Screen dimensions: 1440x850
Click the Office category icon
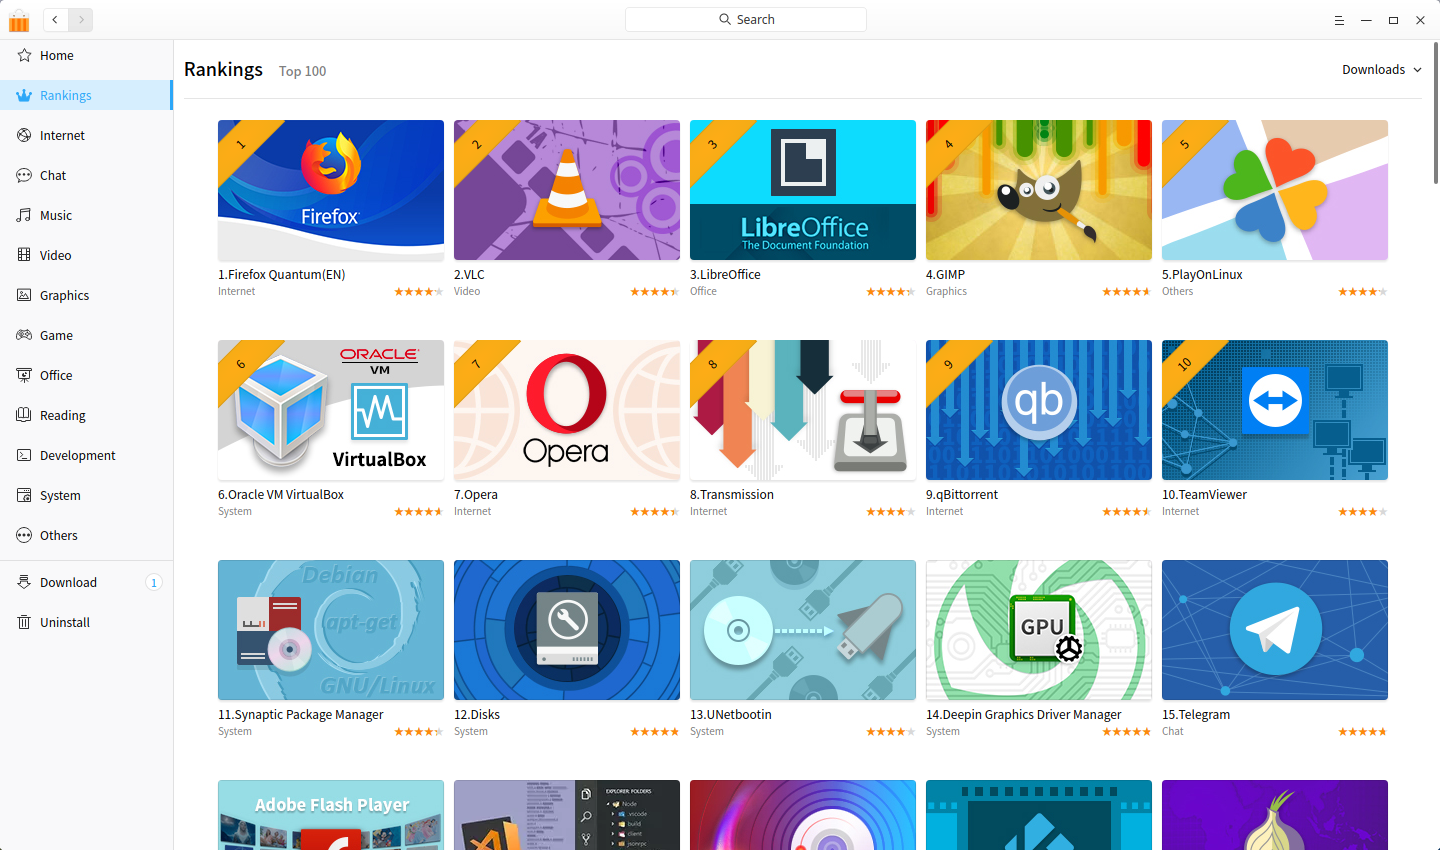point(24,375)
